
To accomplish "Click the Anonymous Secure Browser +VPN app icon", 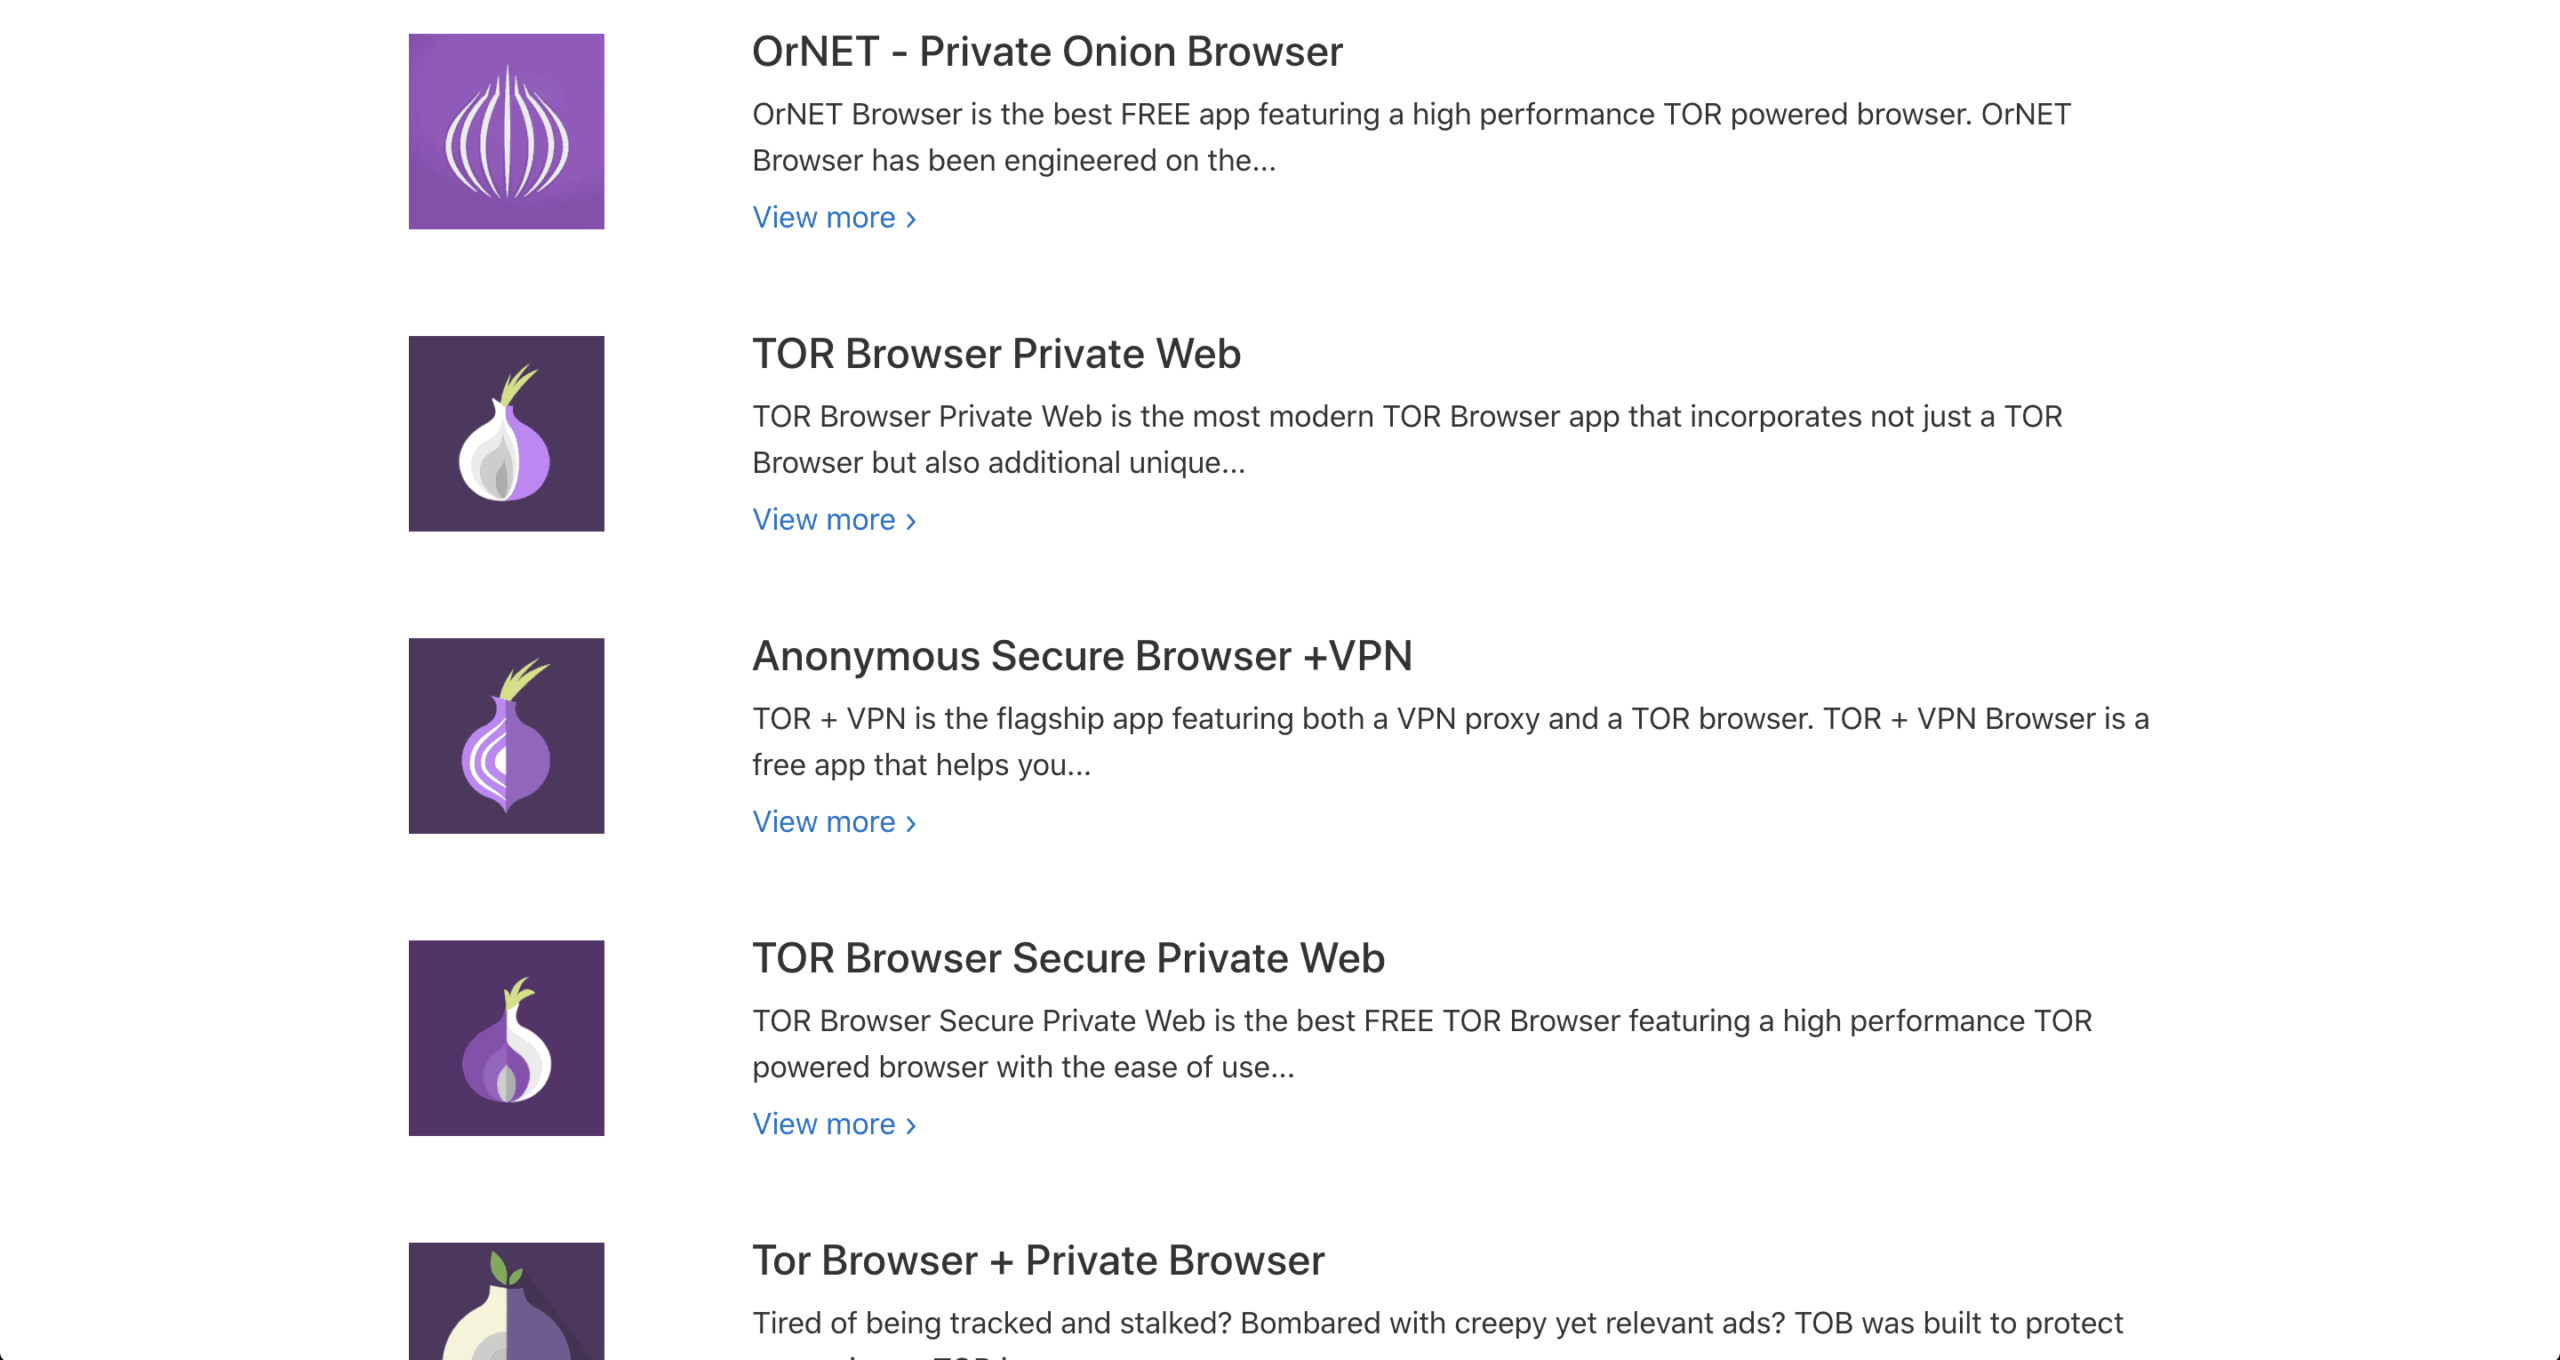I will click(x=506, y=735).
